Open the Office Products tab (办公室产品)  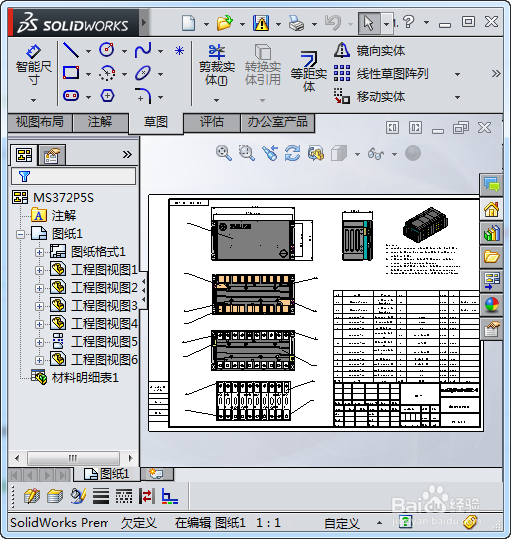pos(278,122)
